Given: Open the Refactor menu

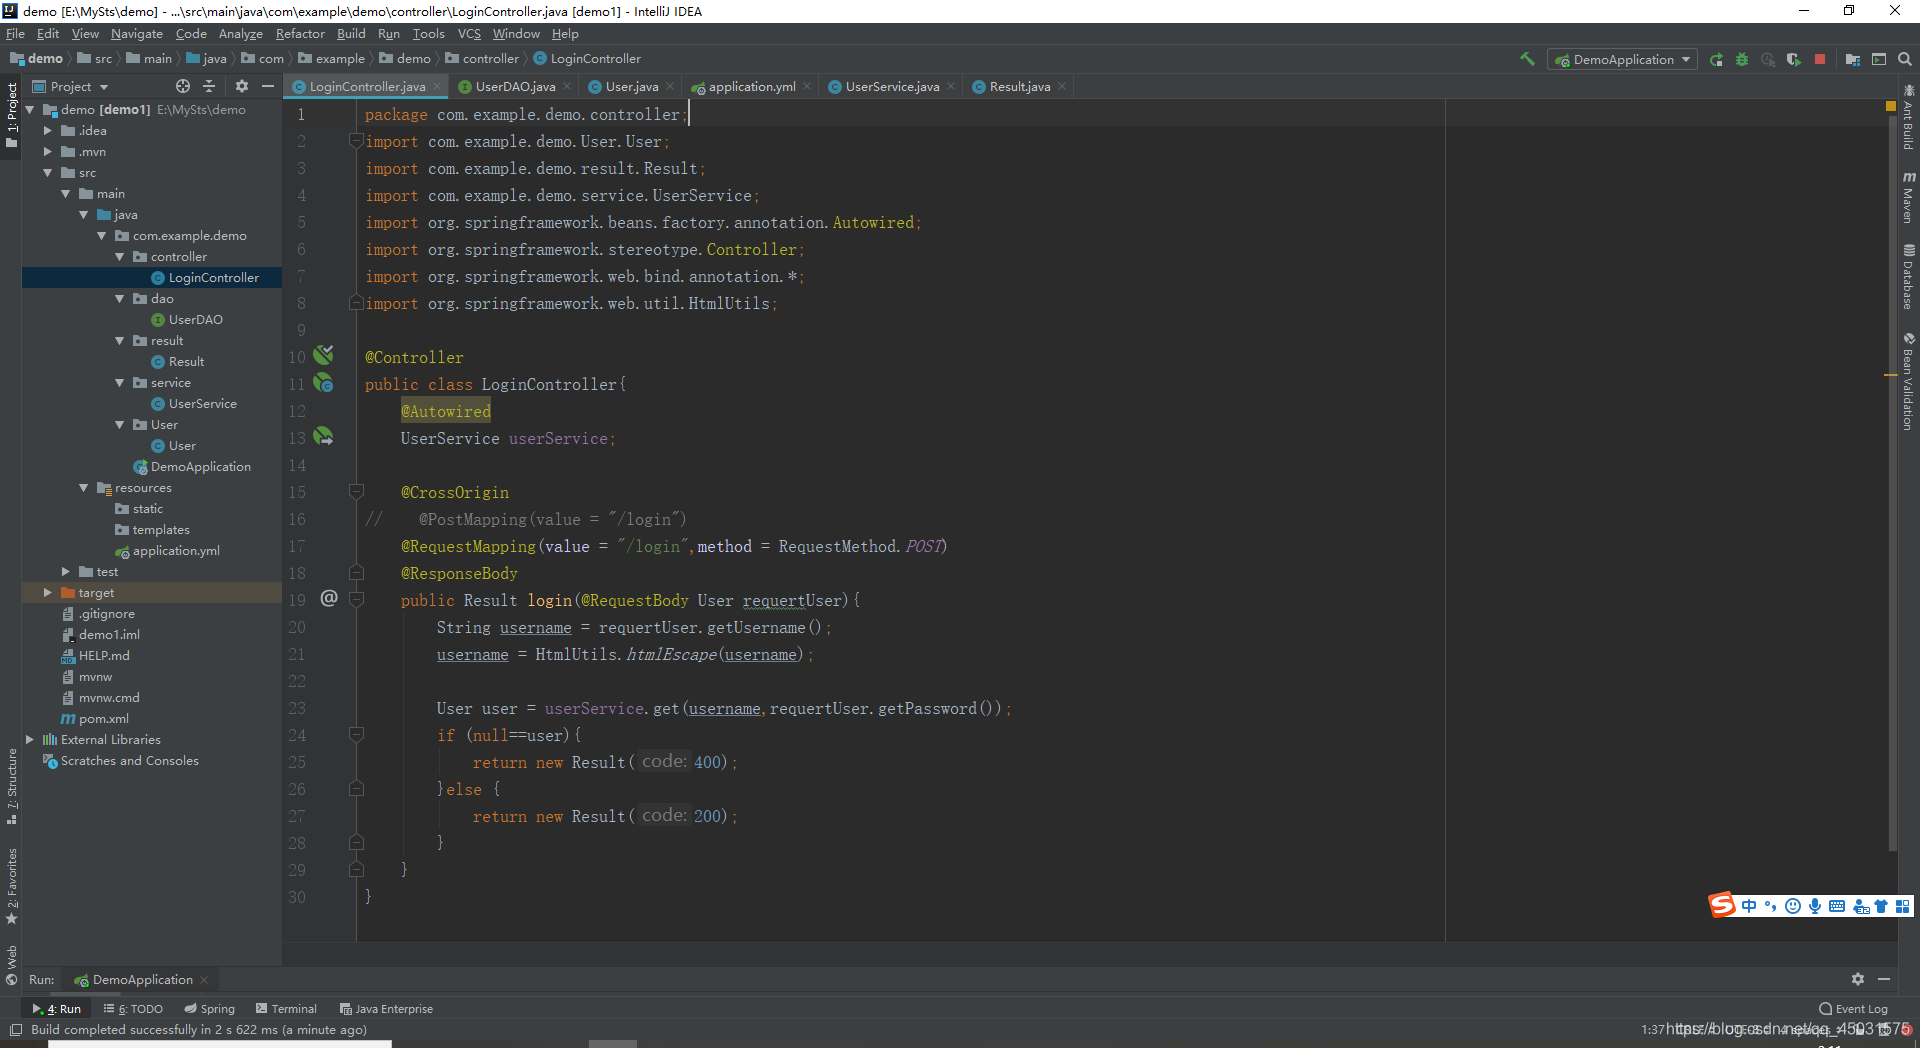Looking at the screenshot, I should [x=300, y=34].
